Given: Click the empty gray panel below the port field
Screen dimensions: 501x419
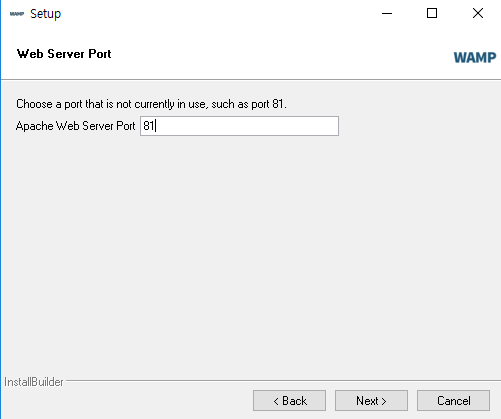Looking at the screenshot, I should [x=250, y=253].
